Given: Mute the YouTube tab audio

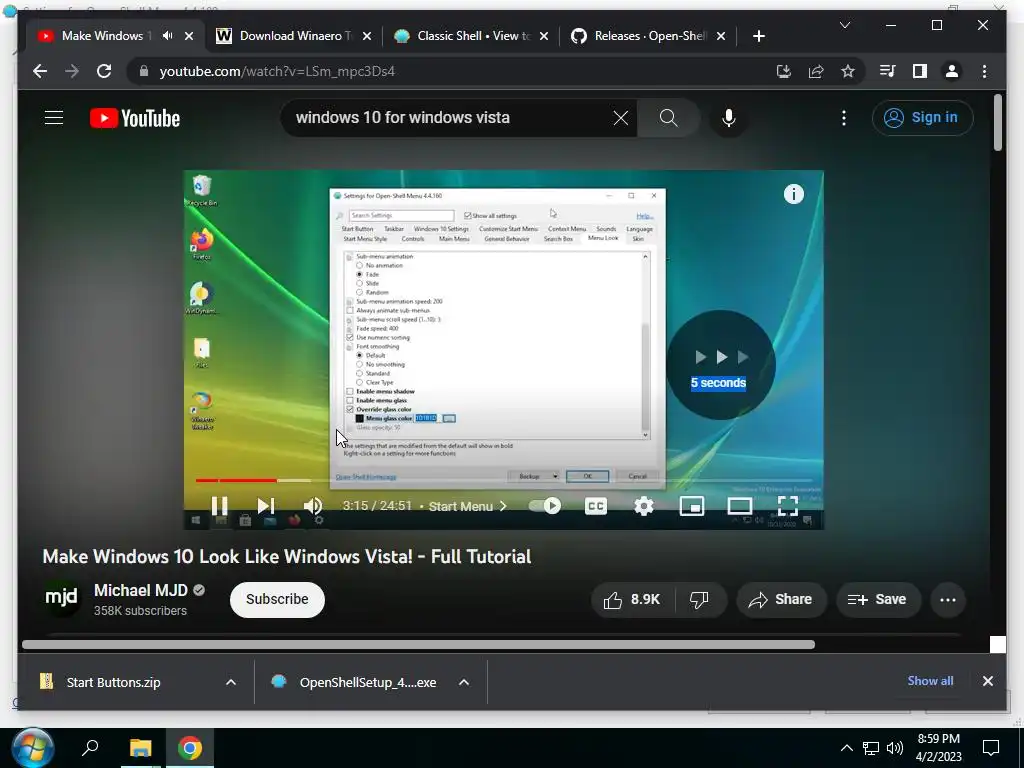Looking at the screenshot, I should pos(168,36).
